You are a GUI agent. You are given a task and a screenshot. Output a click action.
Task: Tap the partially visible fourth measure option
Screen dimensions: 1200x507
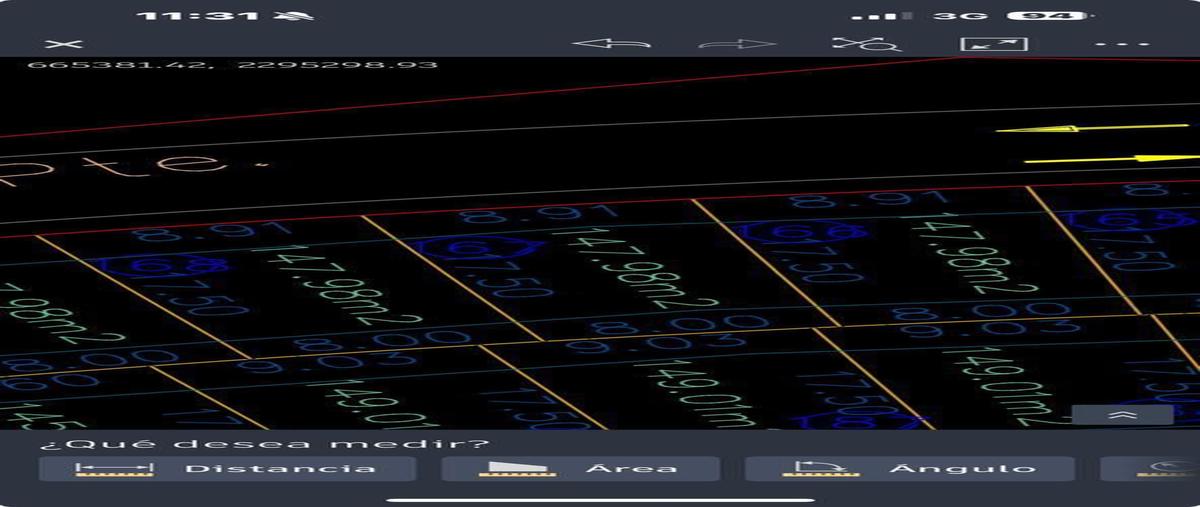pos(1150,469)
